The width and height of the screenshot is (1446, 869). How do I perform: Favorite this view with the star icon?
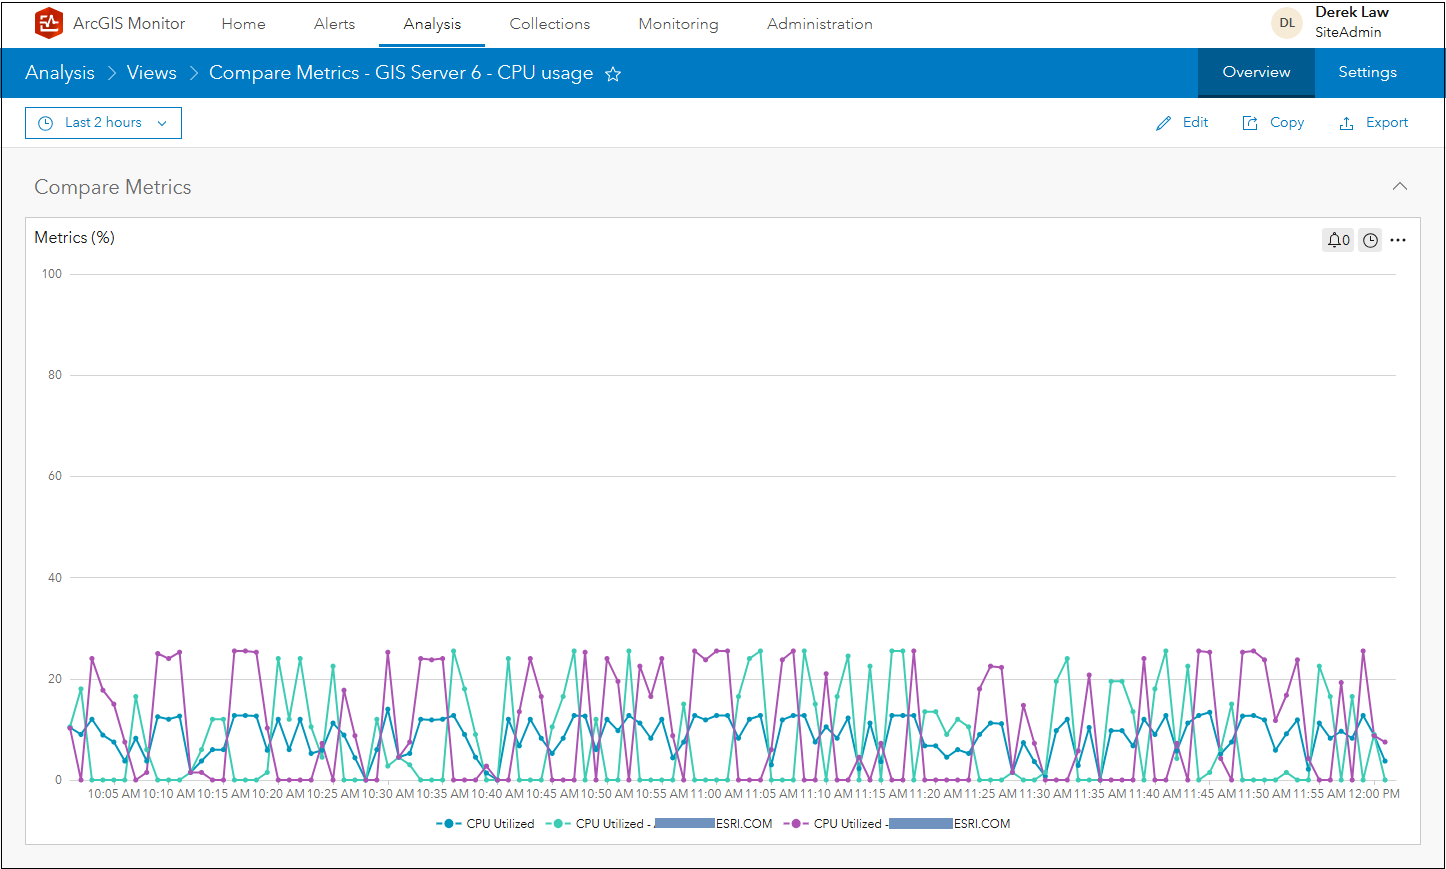pos(613,74)
